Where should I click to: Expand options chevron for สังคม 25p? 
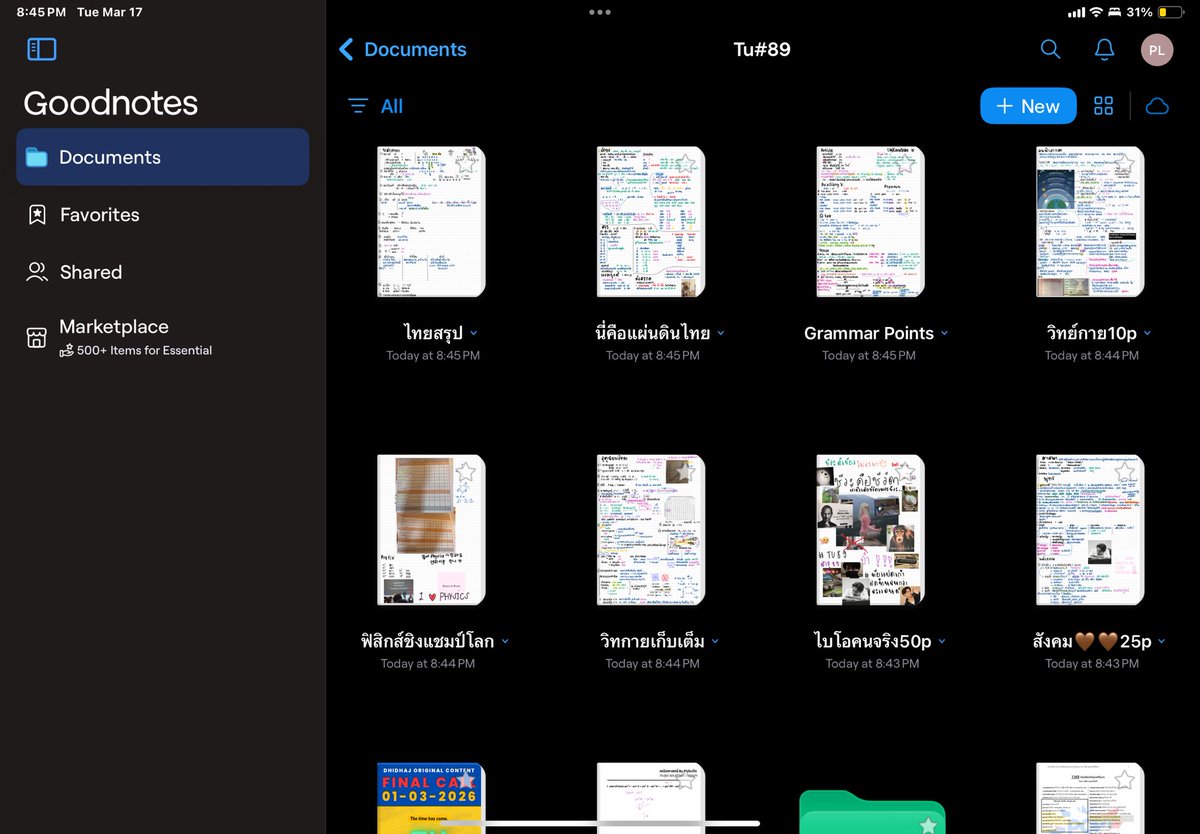pyautogui.click(x=1162, y=641)
